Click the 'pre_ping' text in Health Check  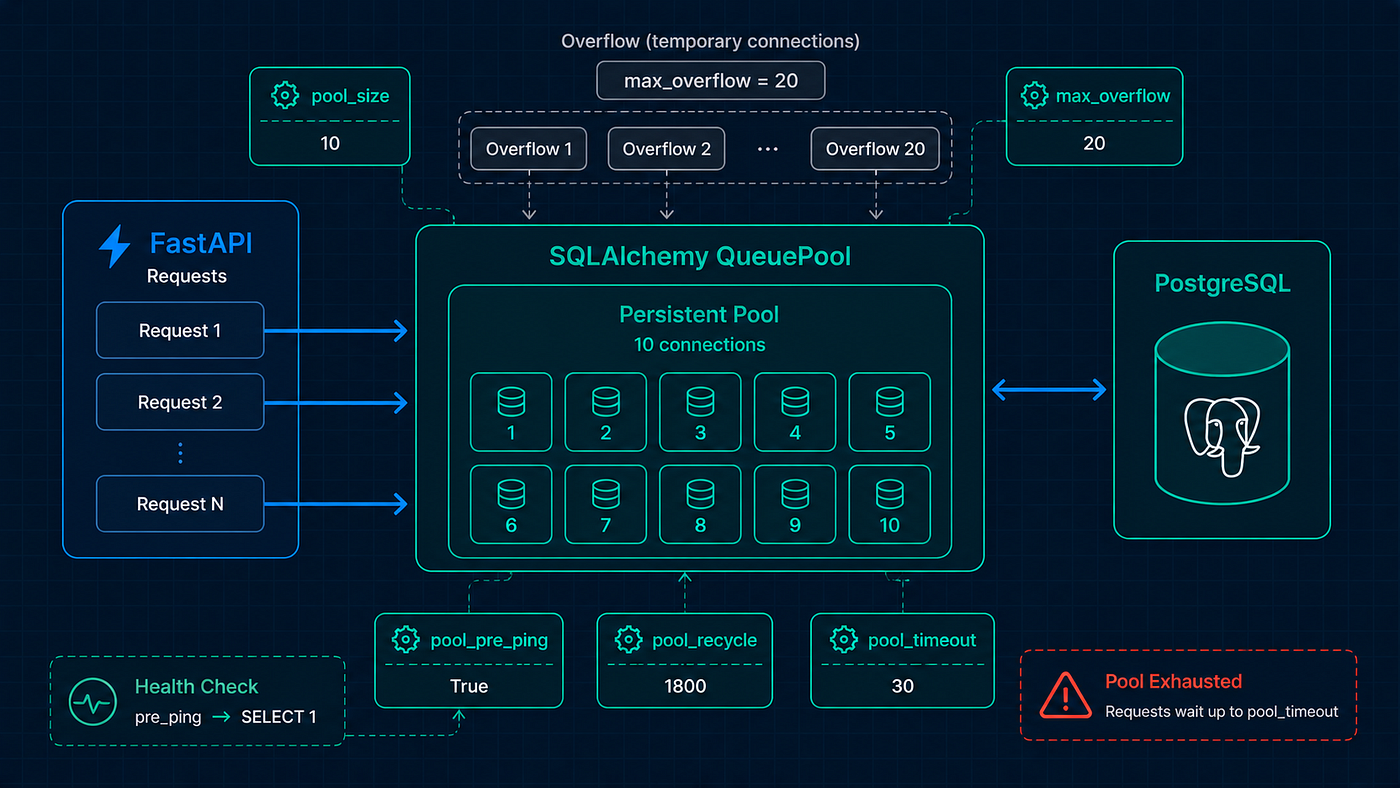pyautogui.click(x=168, y=717)
